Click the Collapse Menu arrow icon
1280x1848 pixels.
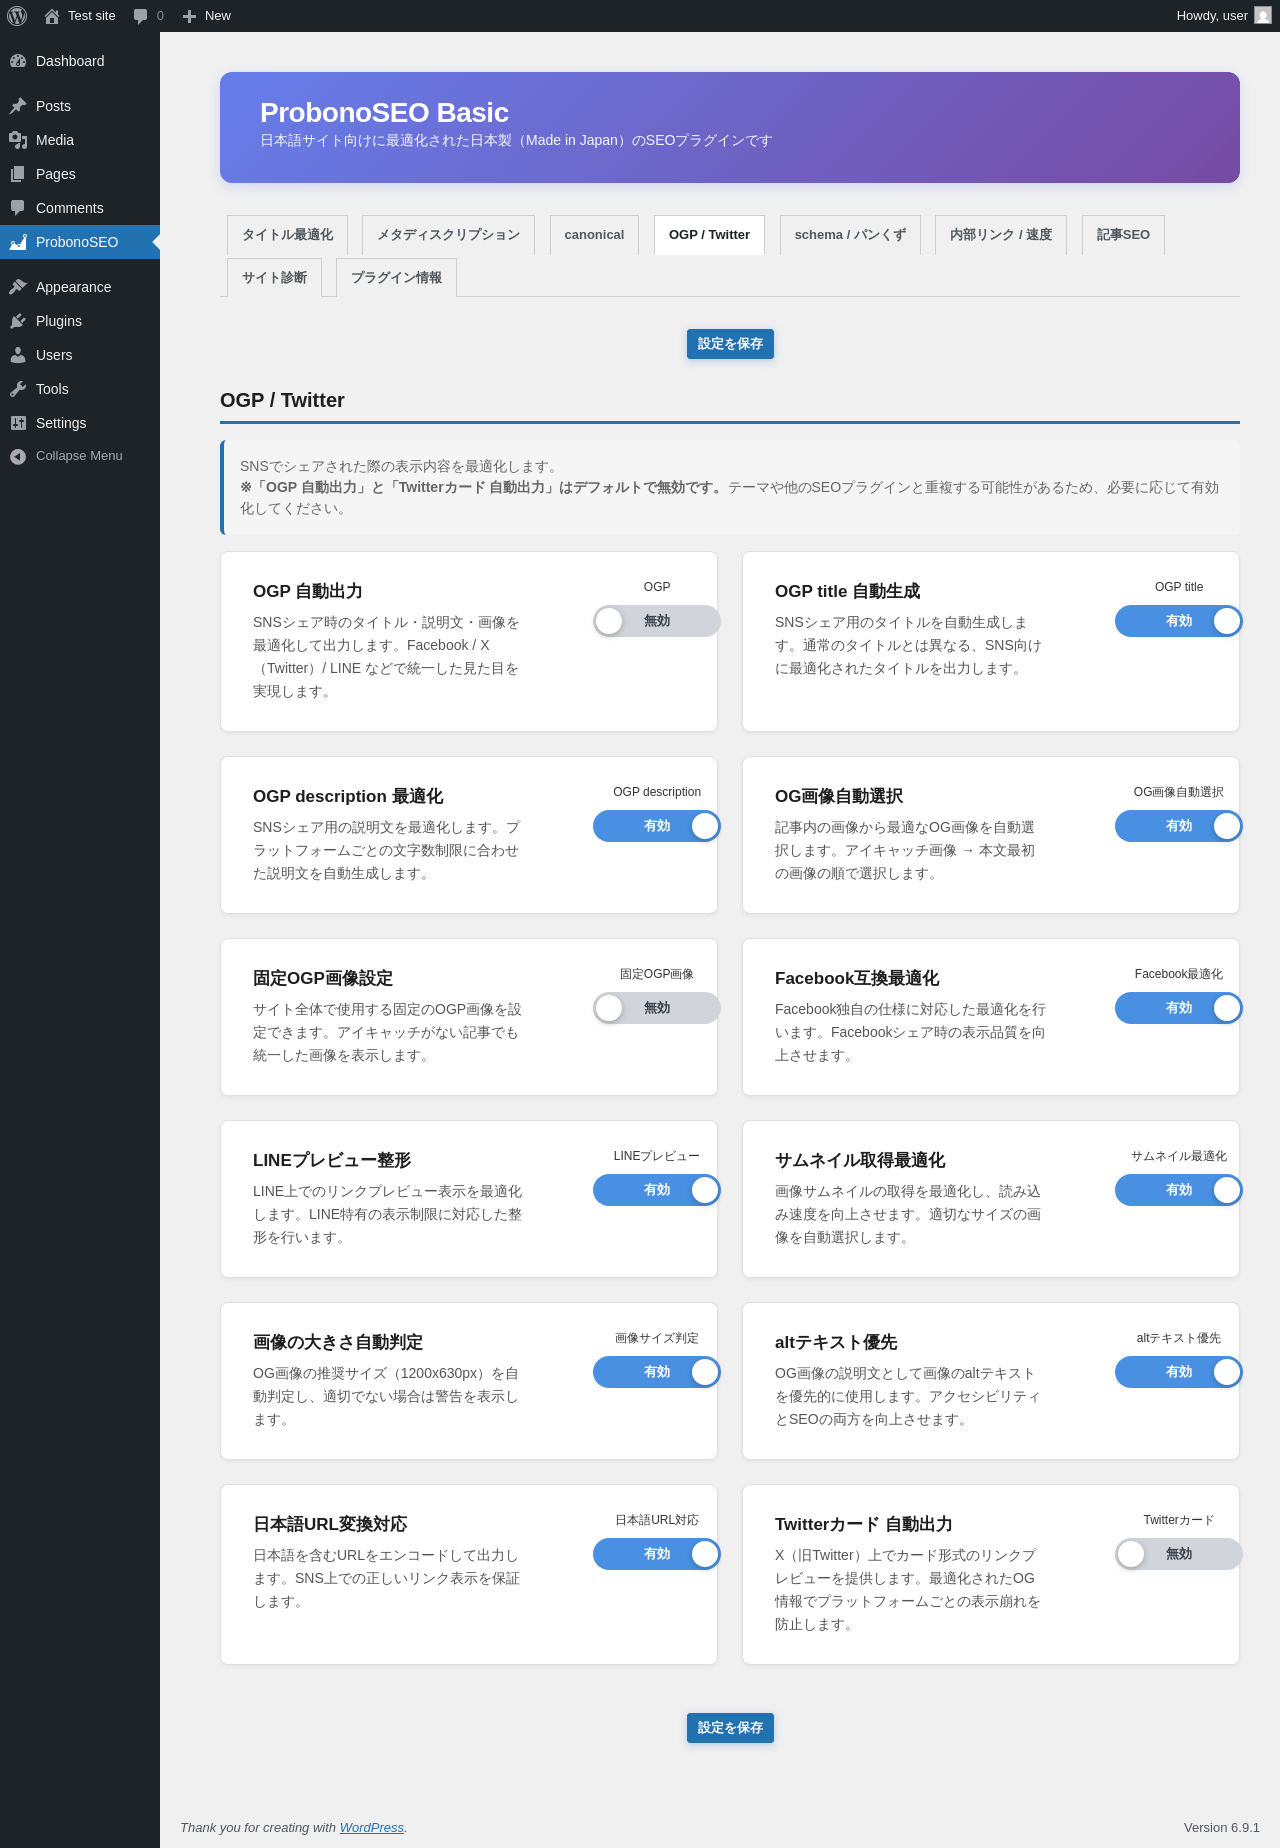click(18, 456)
